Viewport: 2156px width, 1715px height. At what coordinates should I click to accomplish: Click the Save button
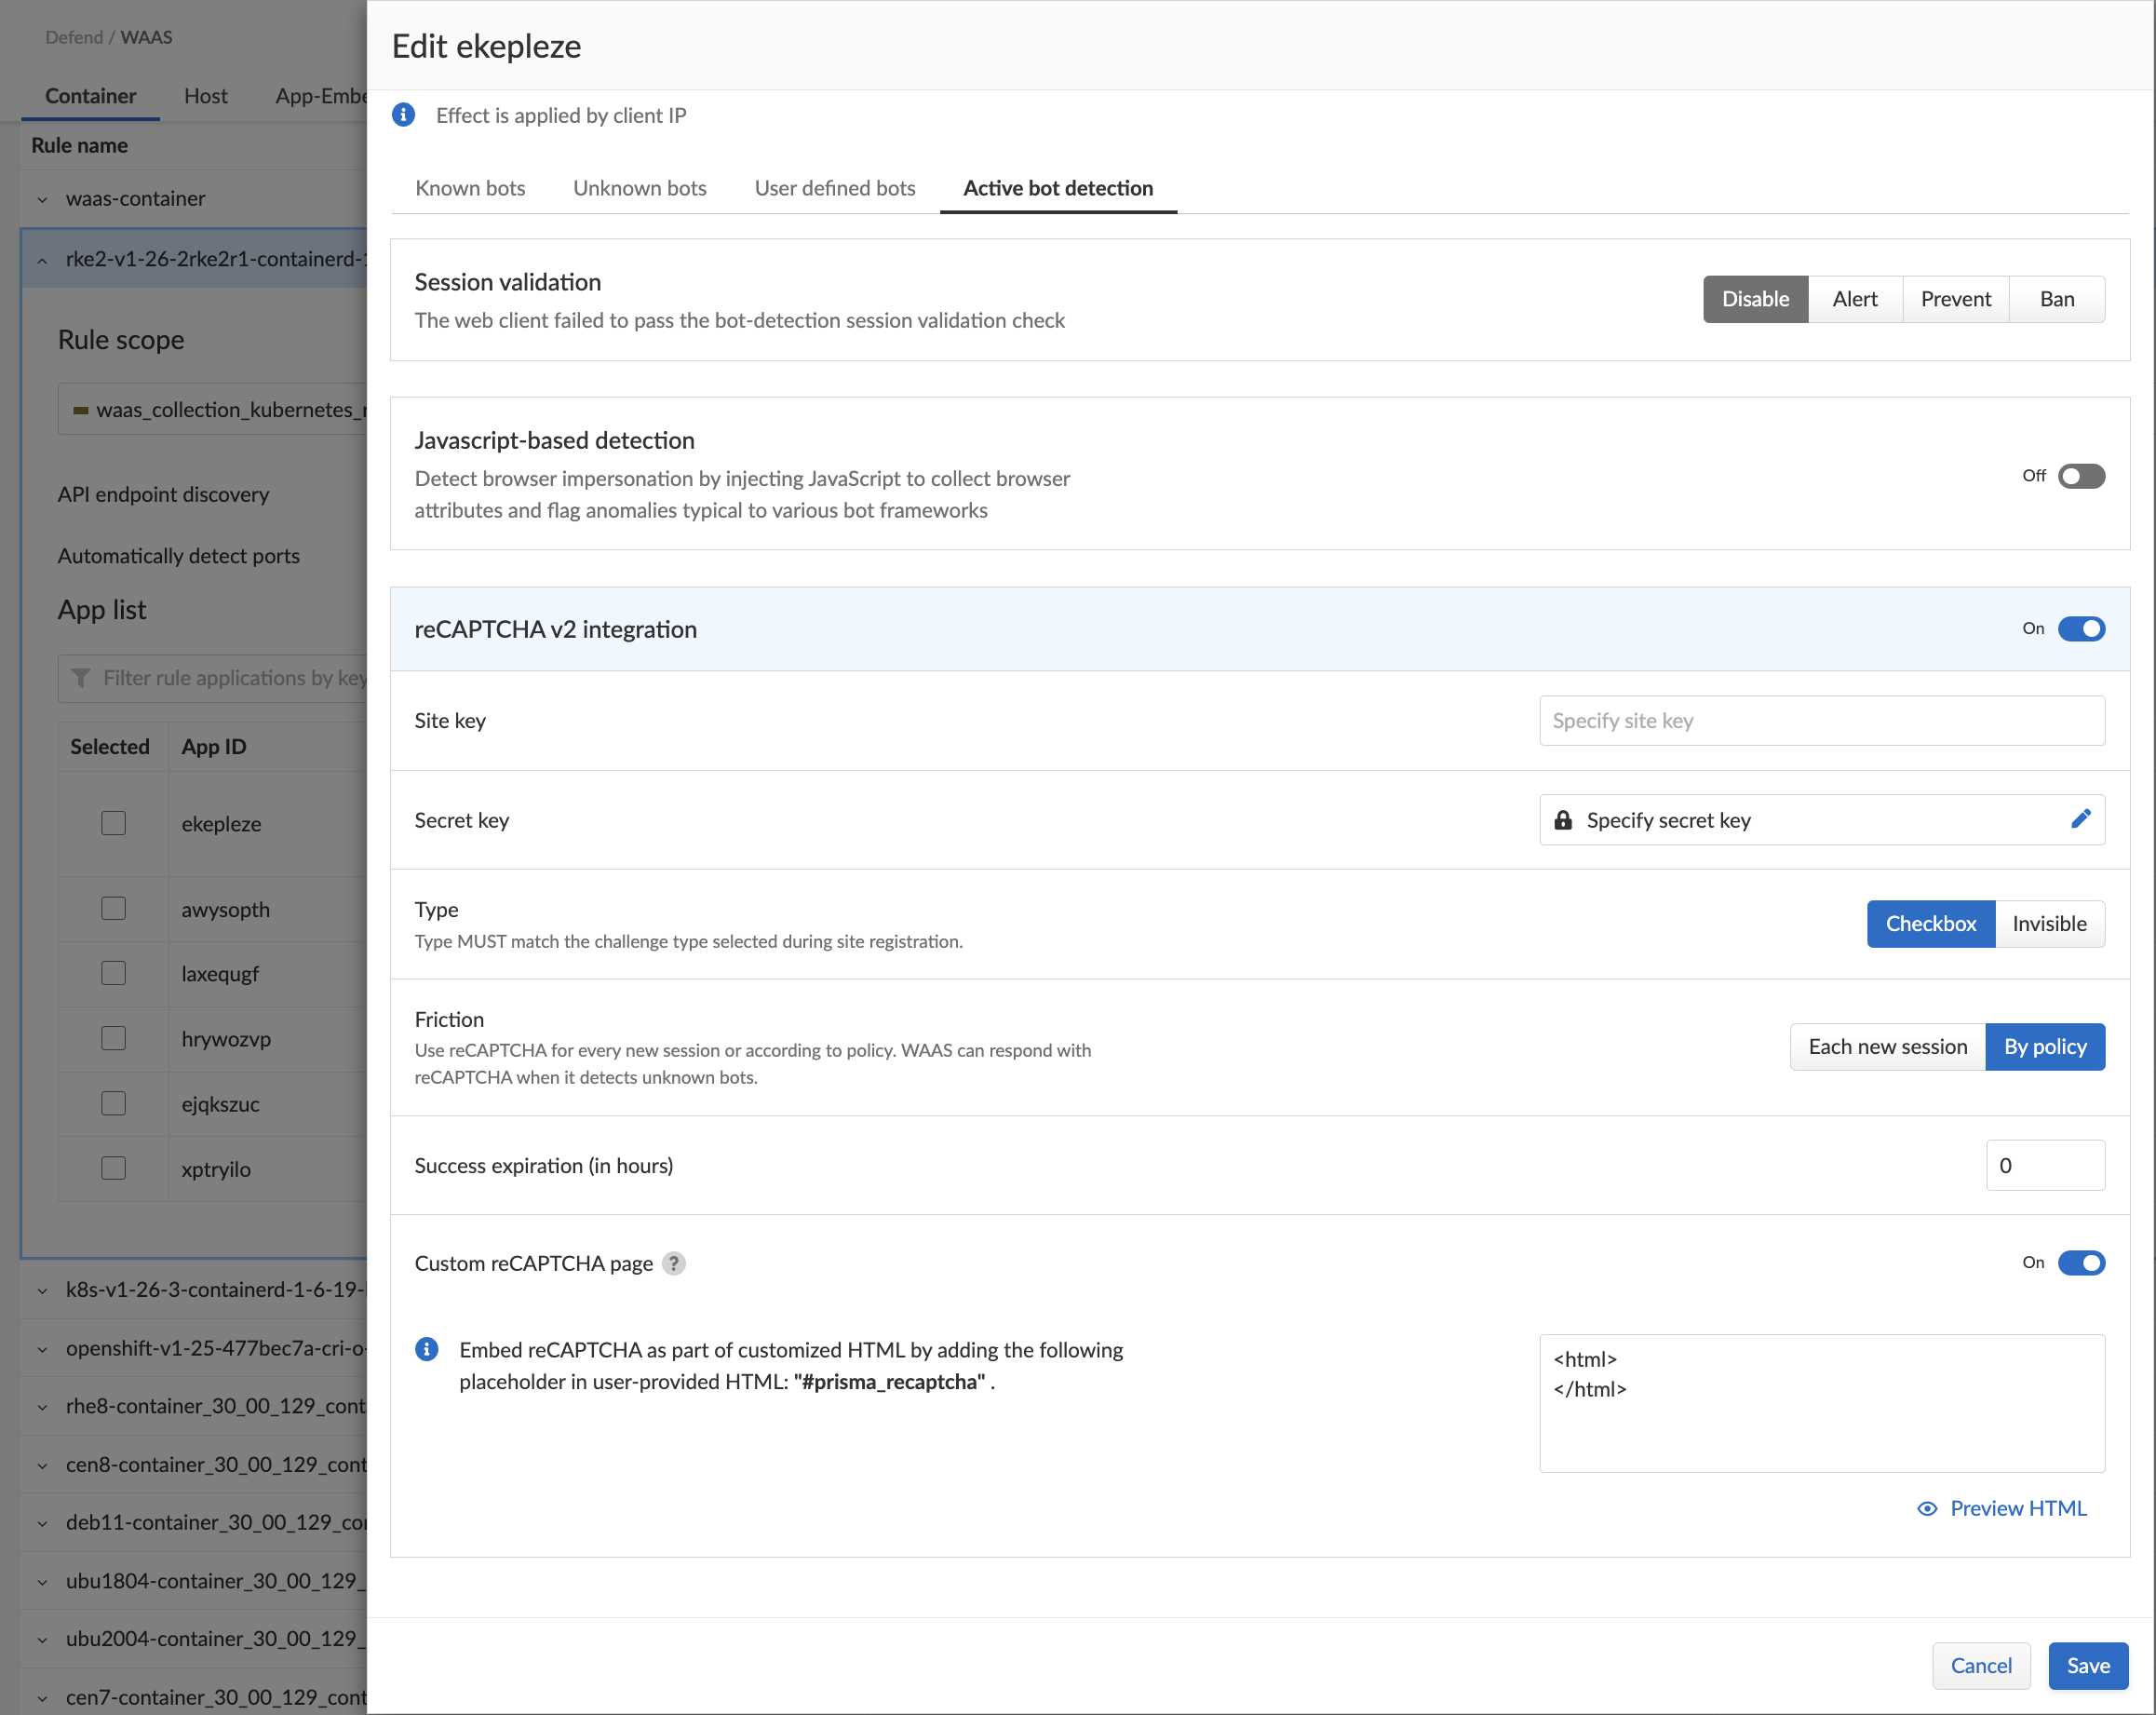[2087, 1665]
